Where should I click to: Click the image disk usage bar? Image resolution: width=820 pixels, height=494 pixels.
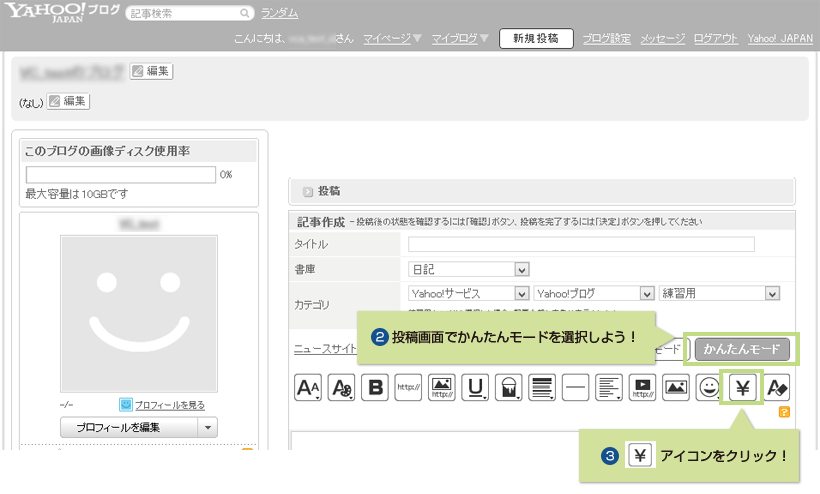(121, 175)
